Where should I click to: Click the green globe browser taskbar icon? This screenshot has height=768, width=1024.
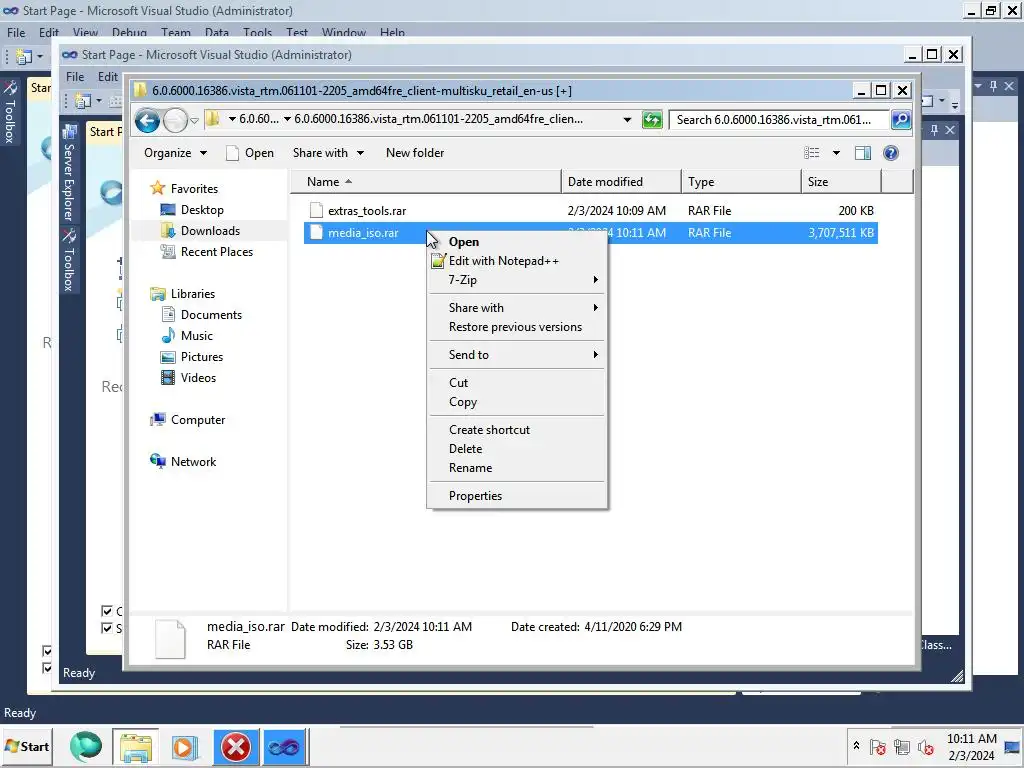86,746
